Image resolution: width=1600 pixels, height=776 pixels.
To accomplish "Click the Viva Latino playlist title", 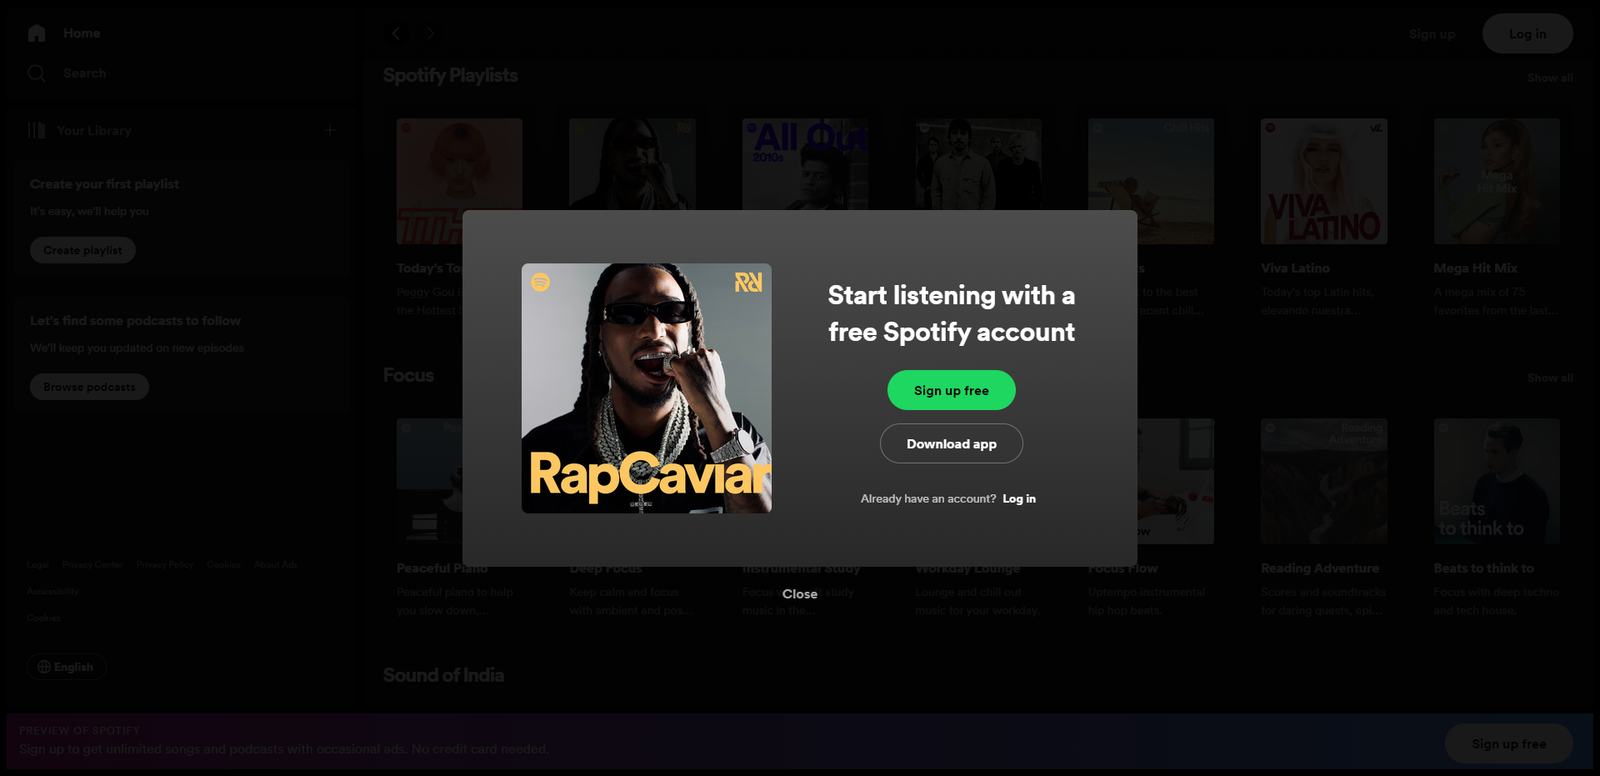I will click(x=1295, y=268).
